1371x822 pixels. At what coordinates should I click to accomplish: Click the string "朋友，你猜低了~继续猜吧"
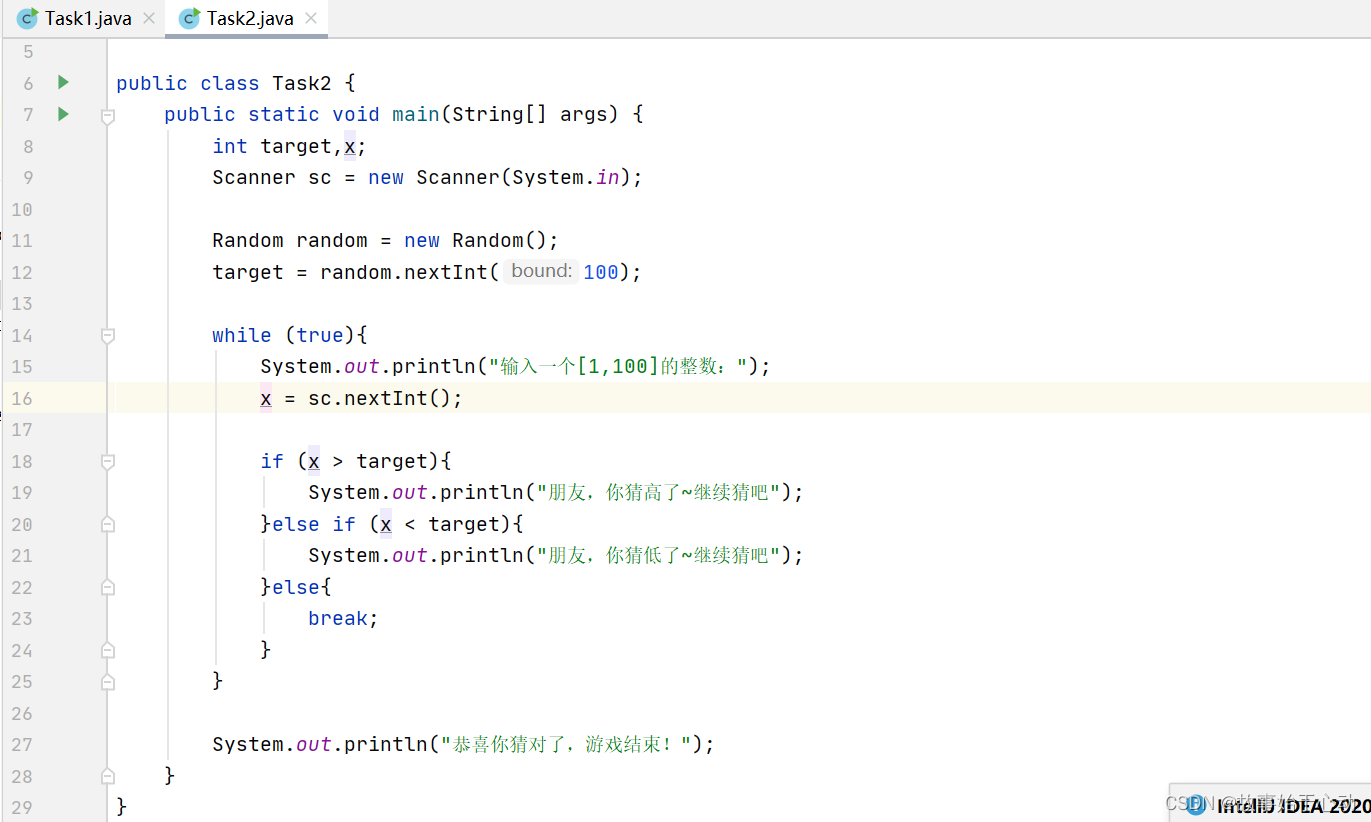coord(659,555)
